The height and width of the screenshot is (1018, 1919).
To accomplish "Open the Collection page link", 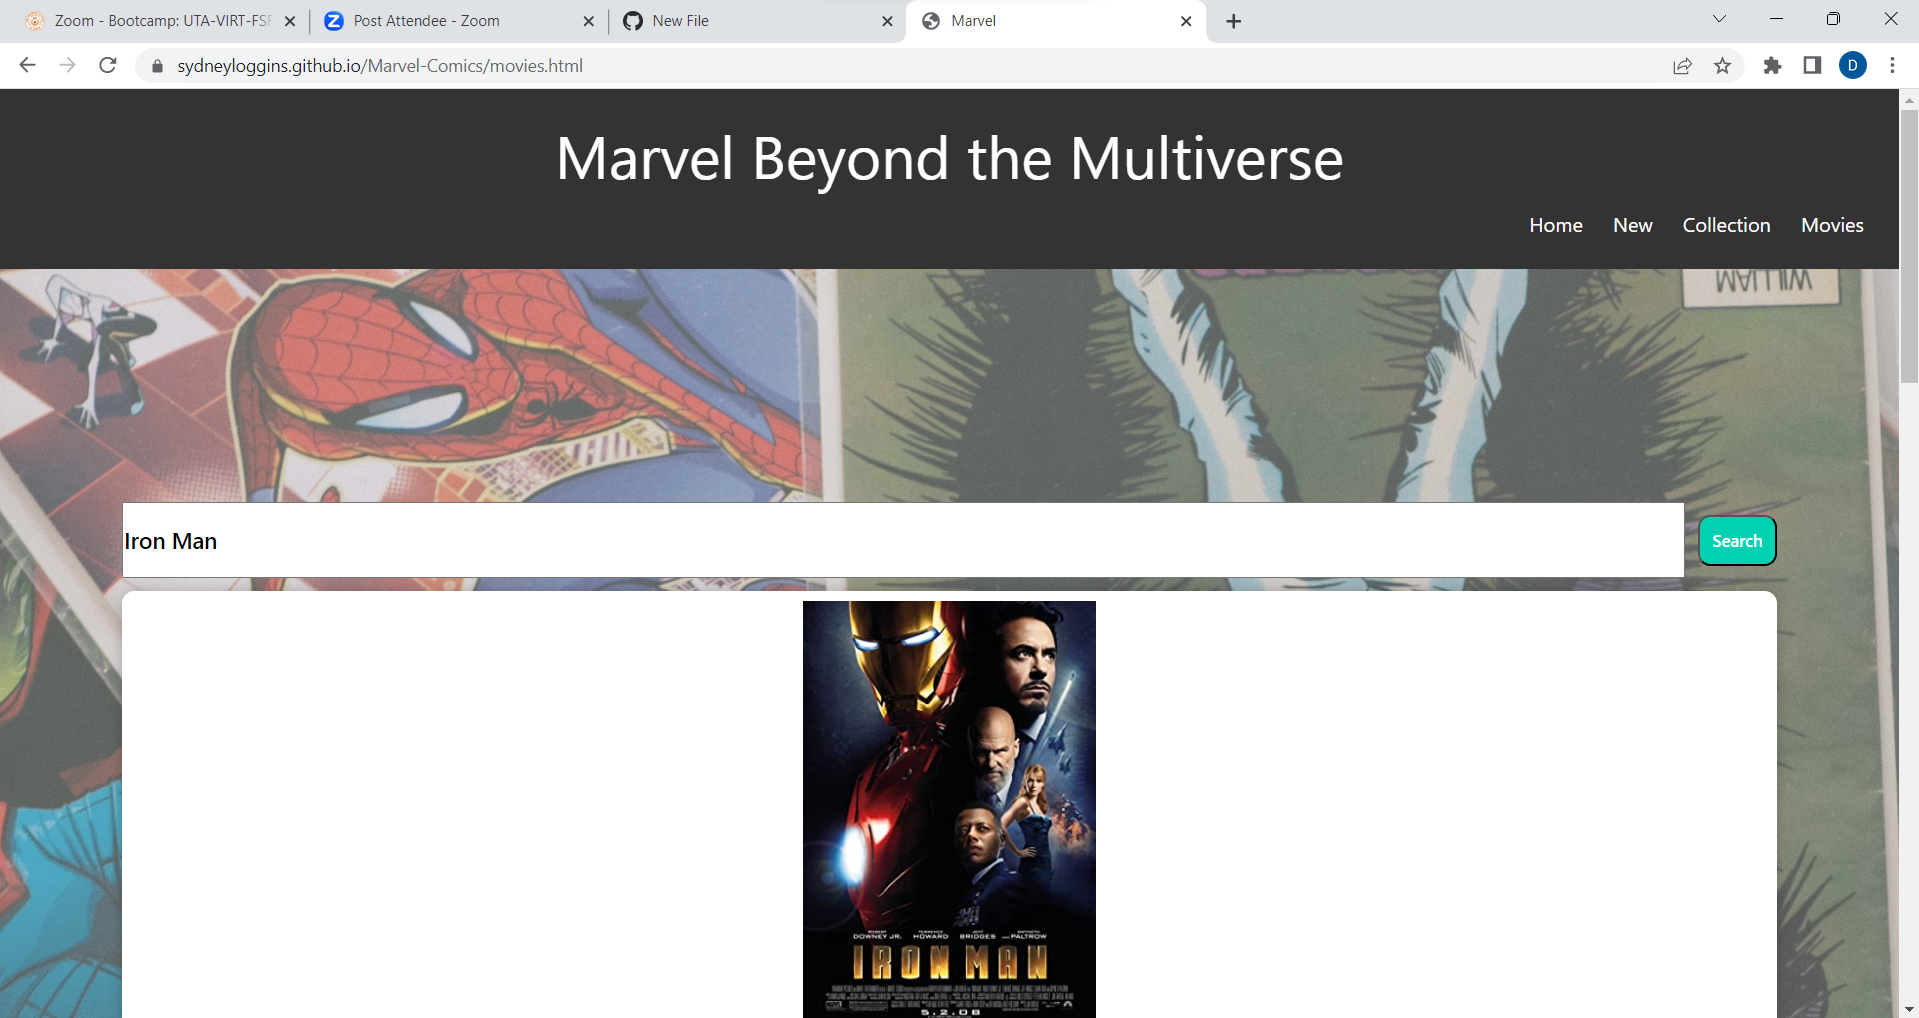I will tap(1726, 225).
